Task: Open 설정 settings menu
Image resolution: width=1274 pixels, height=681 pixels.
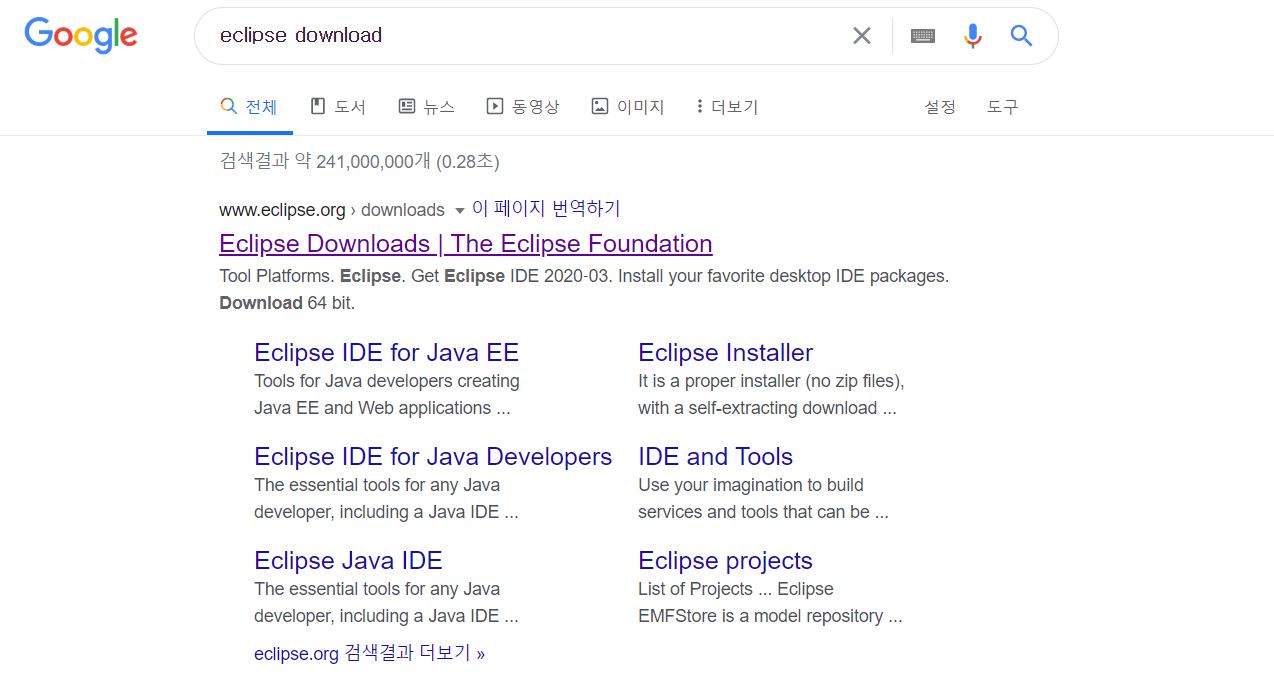Action: (940, 106)
